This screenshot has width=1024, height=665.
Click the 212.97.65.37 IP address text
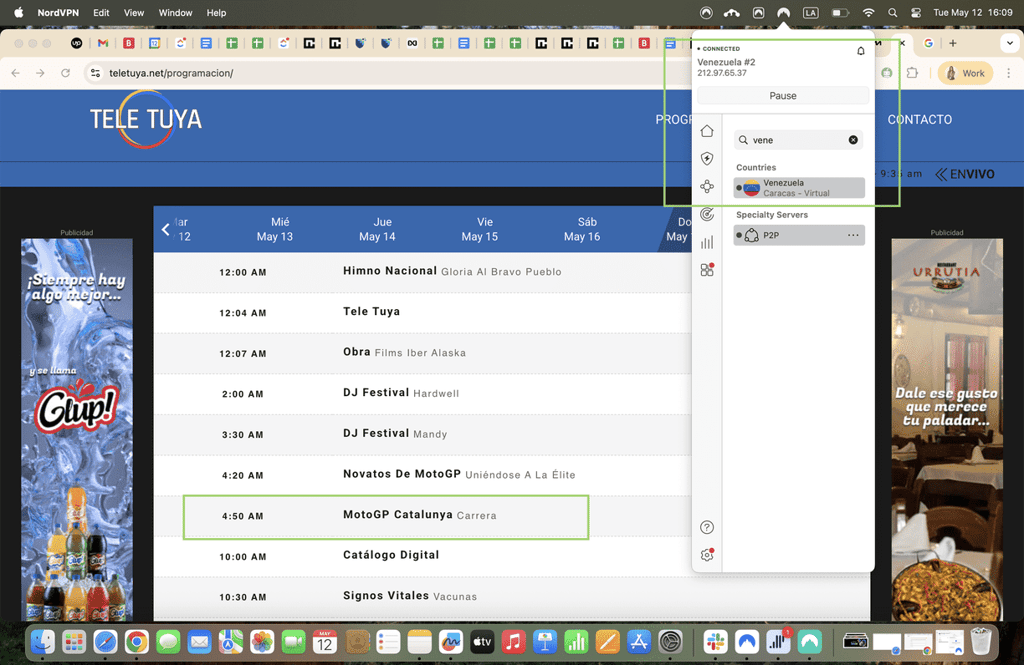(722, 73)
